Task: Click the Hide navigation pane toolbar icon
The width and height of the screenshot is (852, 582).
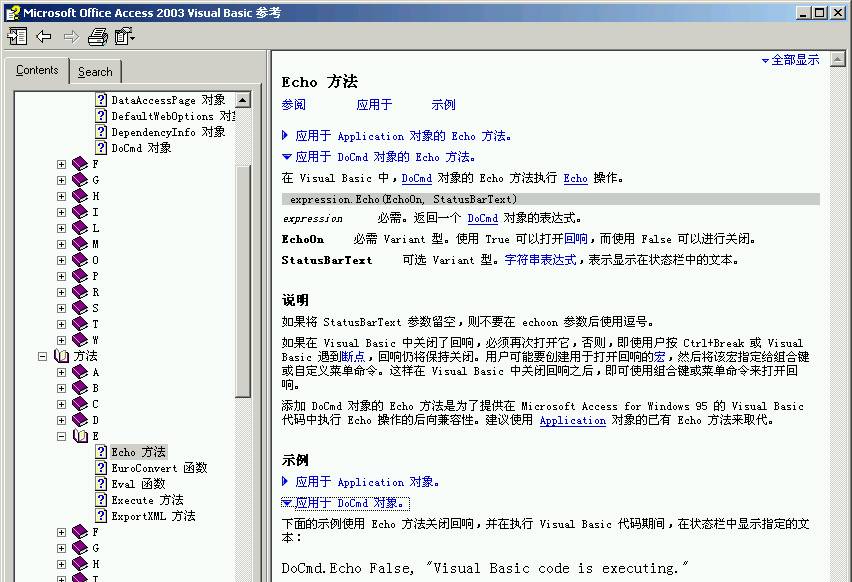Action: pos(17,36)
